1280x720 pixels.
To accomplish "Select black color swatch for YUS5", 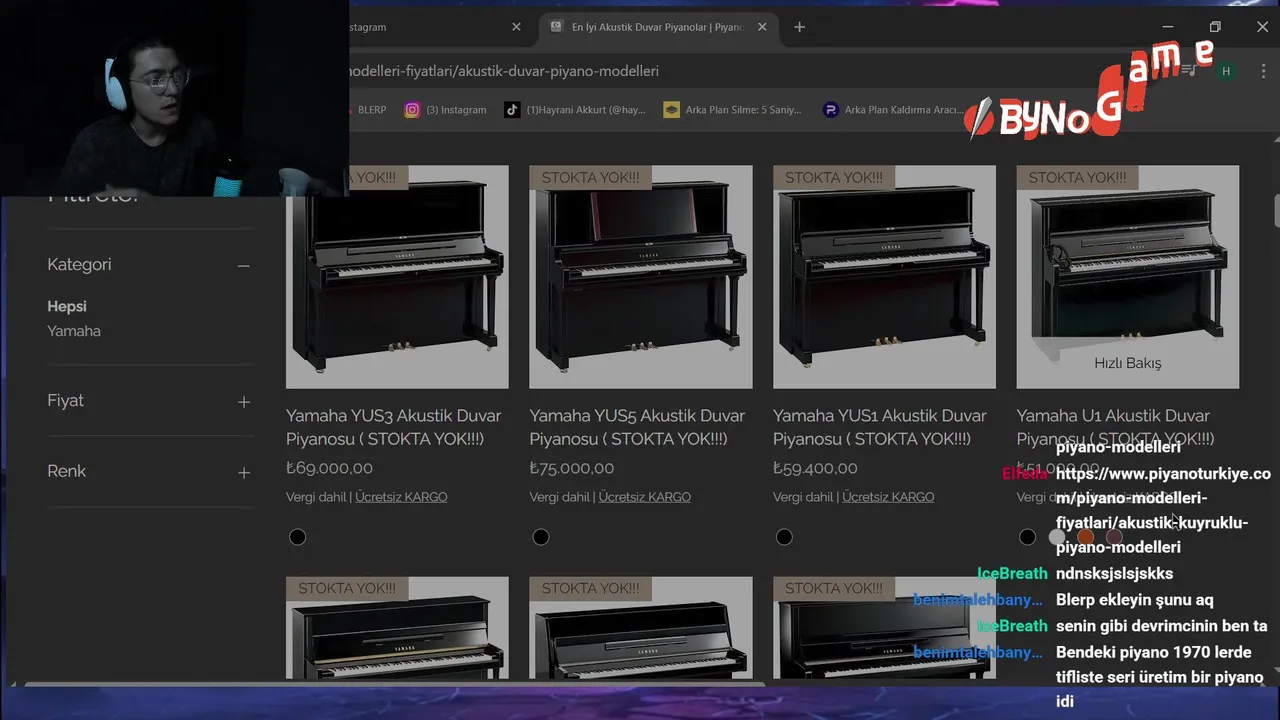I will (541, 537).
